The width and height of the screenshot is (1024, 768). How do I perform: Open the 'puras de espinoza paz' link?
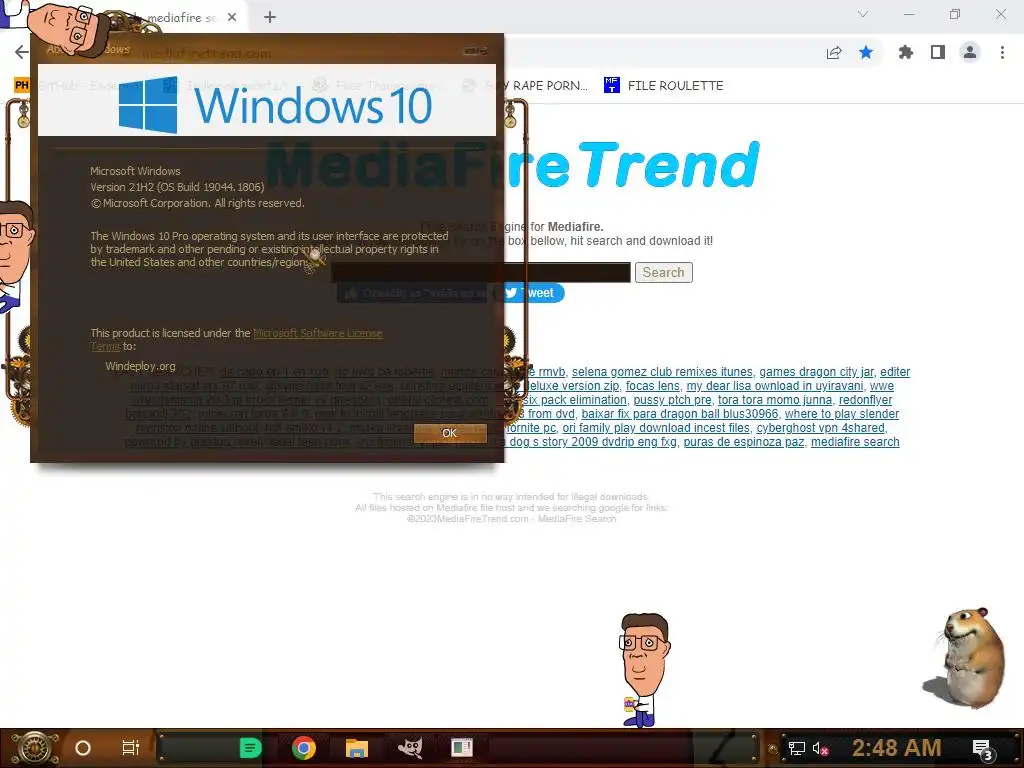click(x=744, y=442)
